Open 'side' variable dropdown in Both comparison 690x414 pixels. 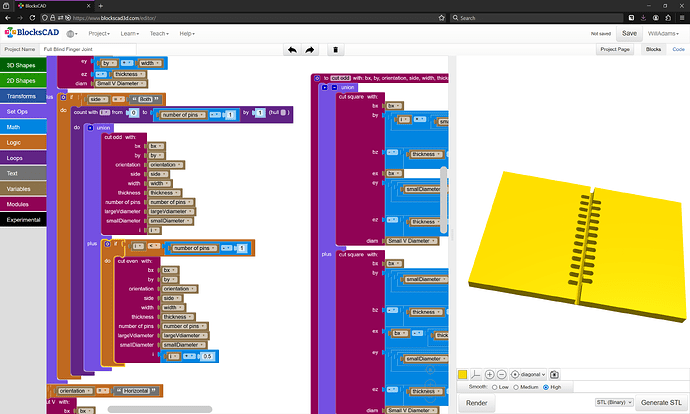(x=98, y=99)
